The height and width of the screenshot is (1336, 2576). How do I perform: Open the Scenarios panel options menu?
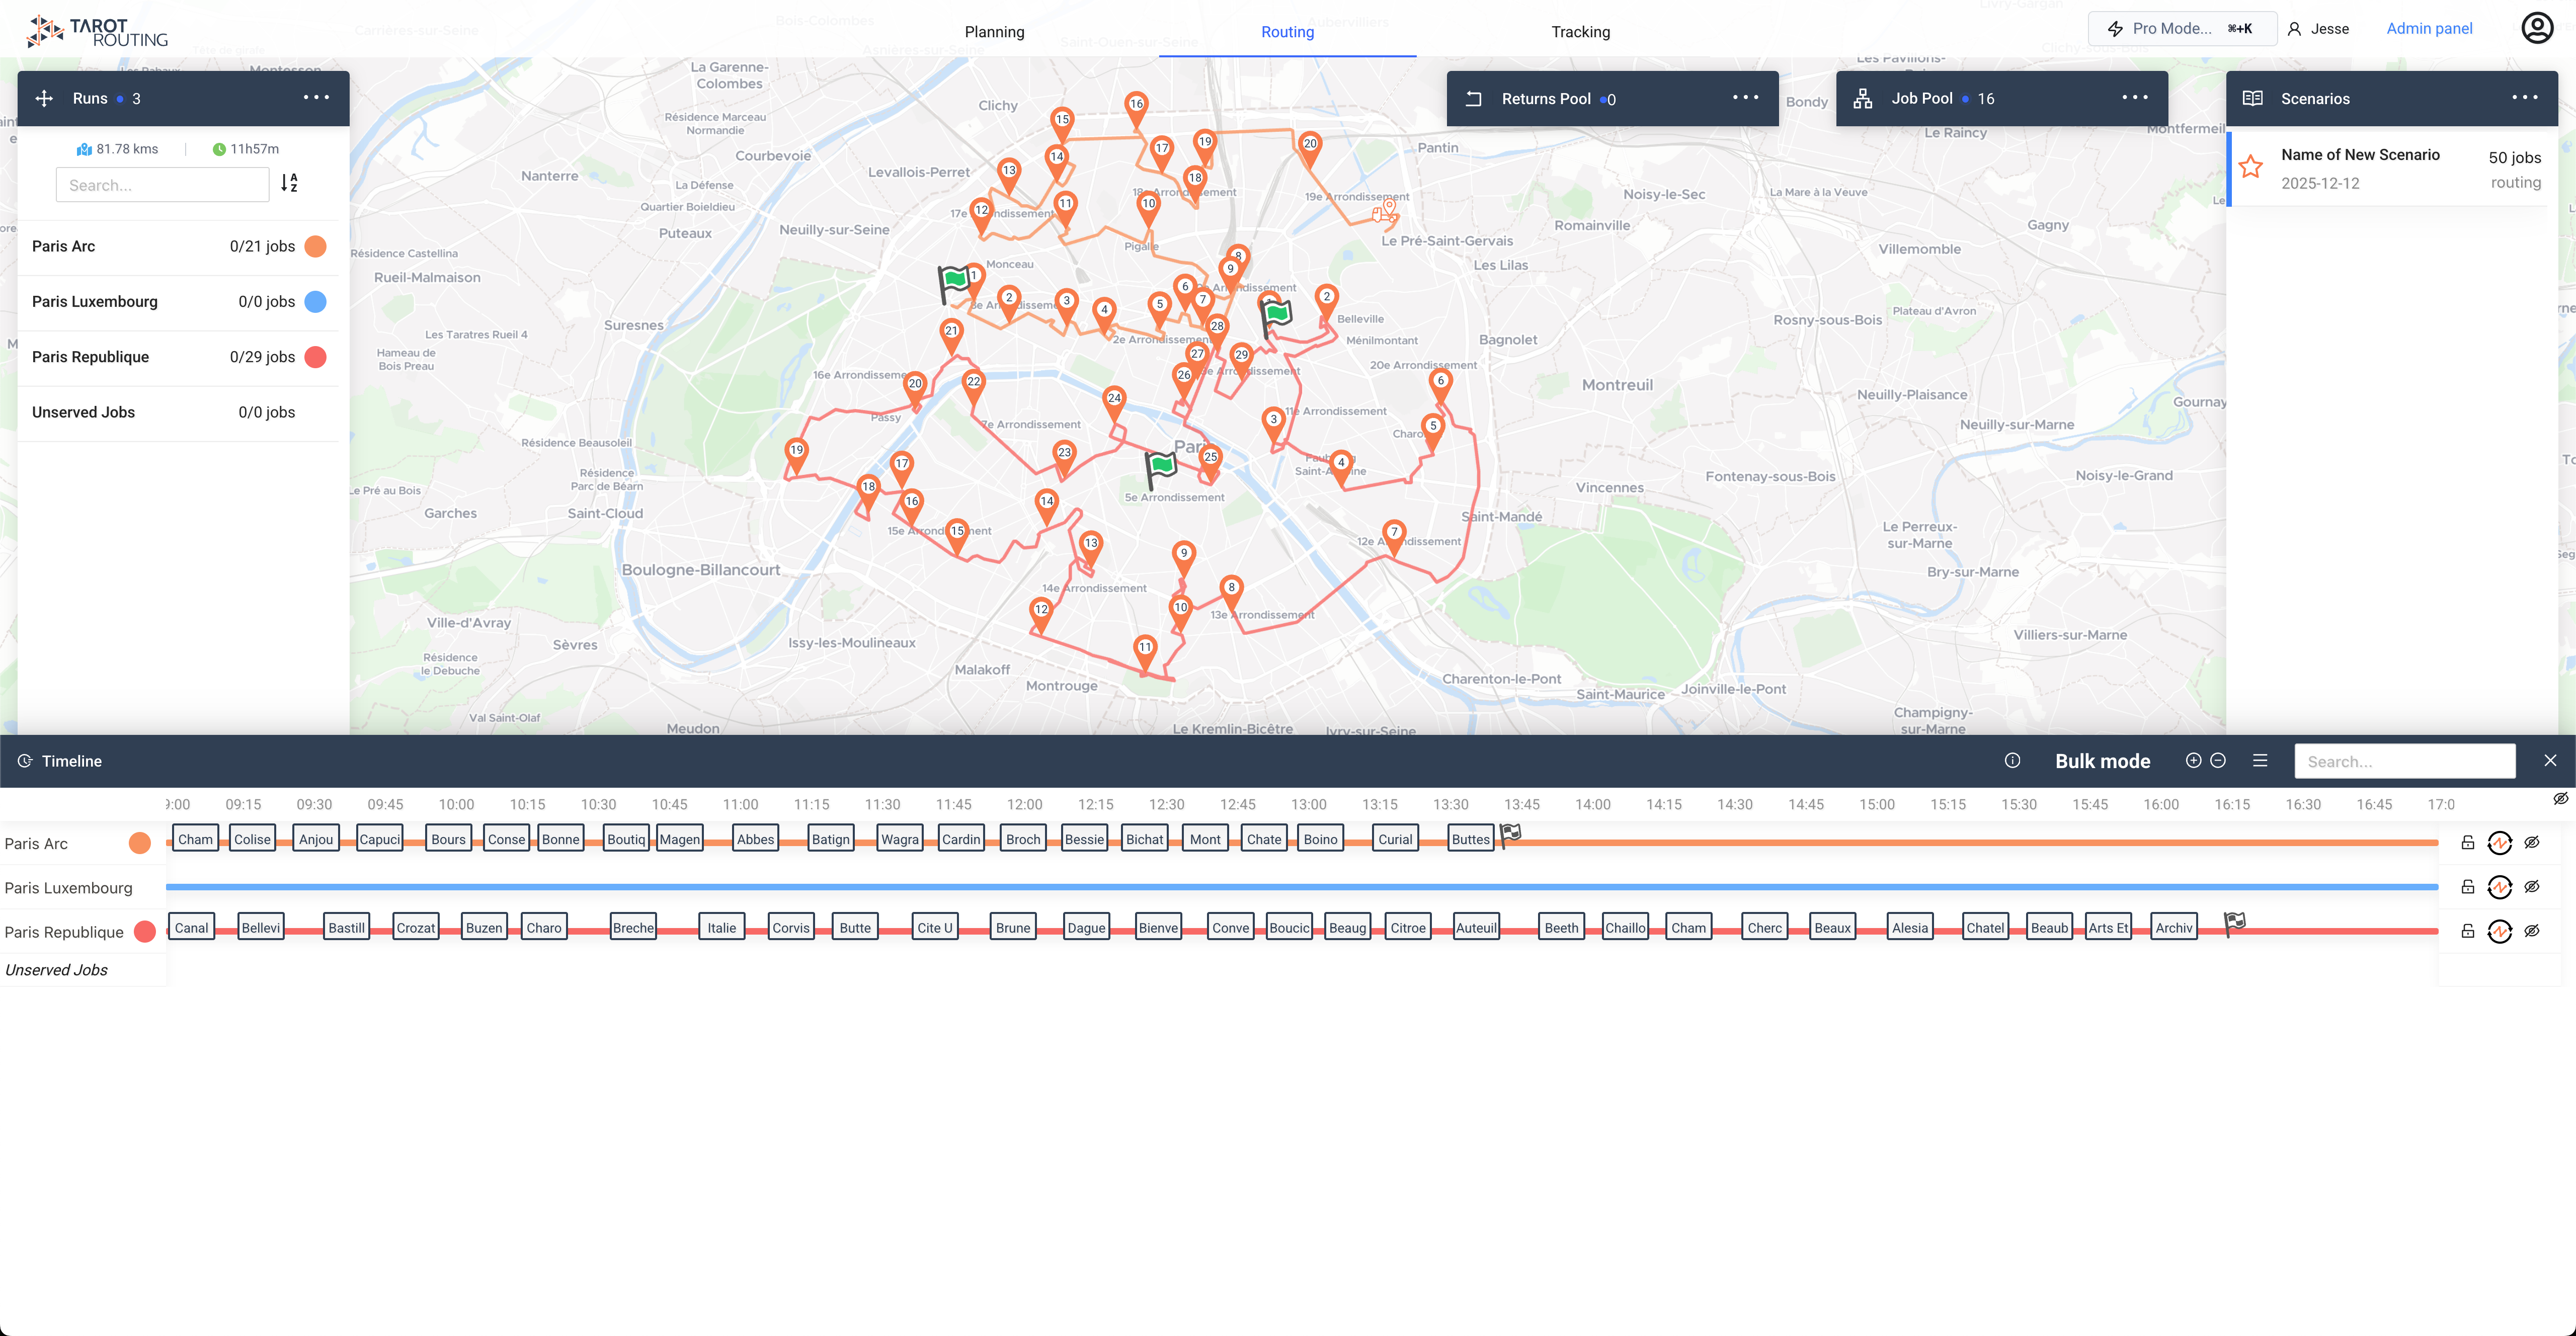(2524, 98)
